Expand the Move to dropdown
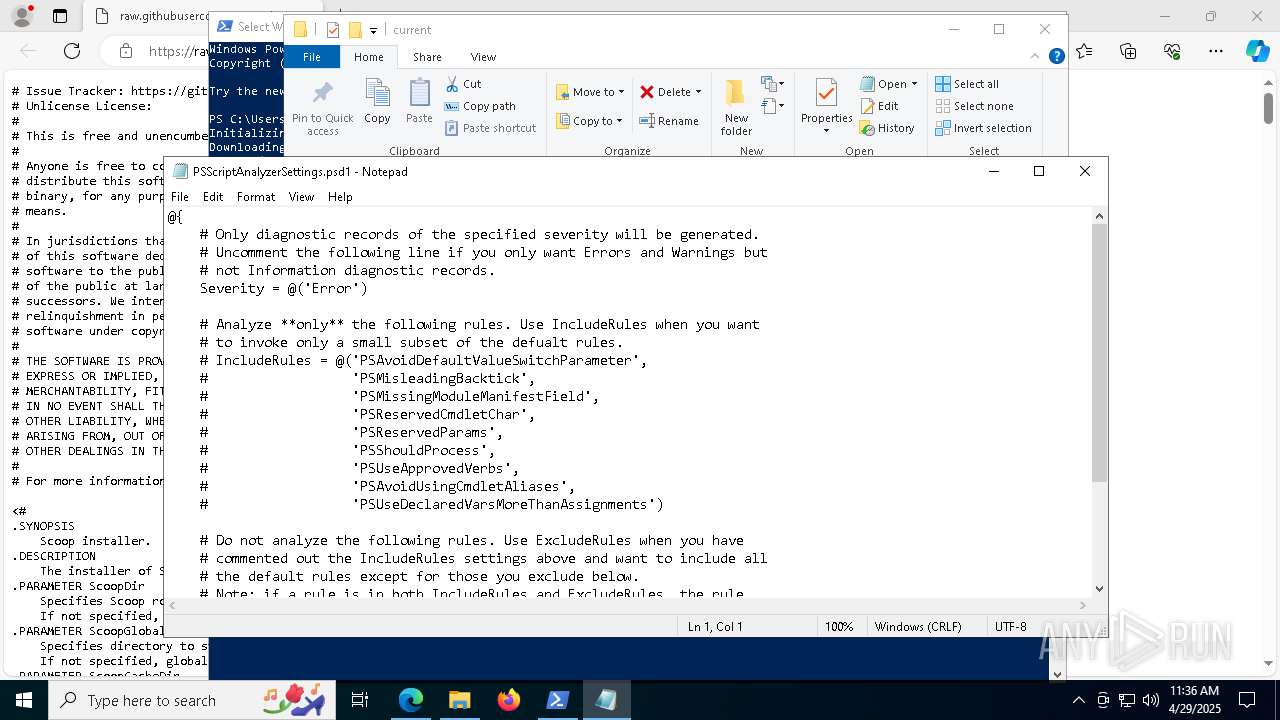Image resolution: width=1280 pixels, height=720 pixels. [x=621, y=92]
